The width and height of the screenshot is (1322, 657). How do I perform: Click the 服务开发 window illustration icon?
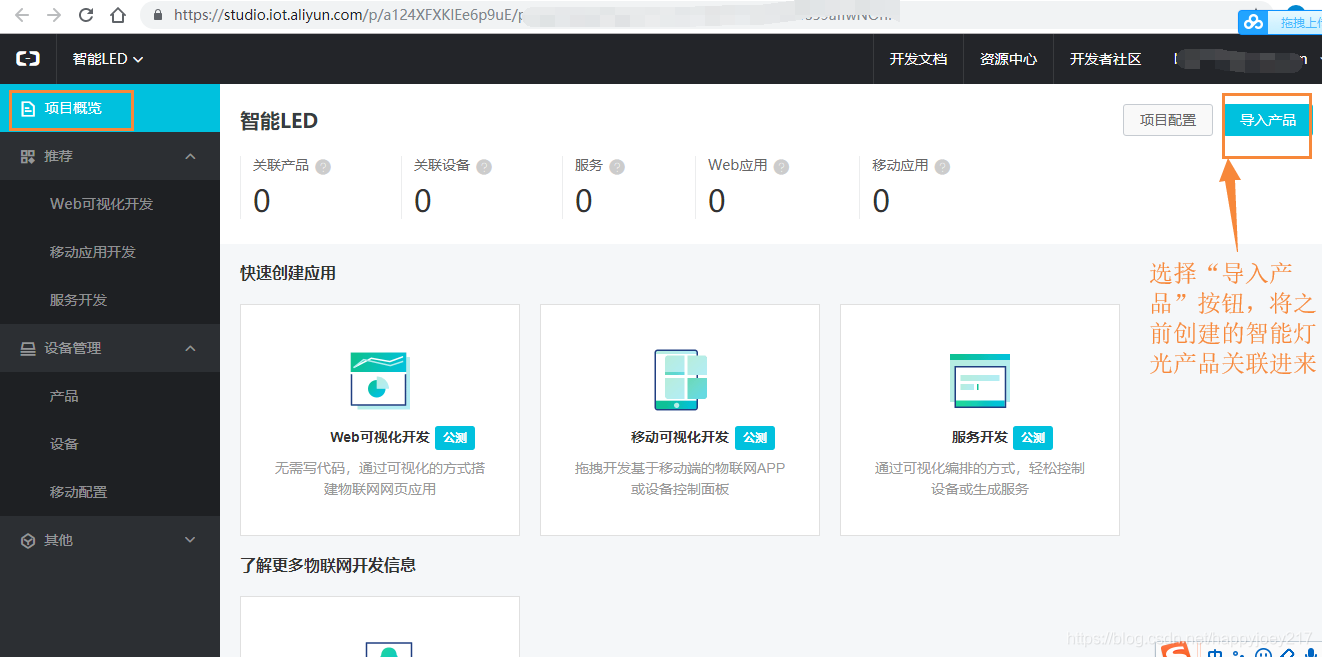(x=980, y=380)
